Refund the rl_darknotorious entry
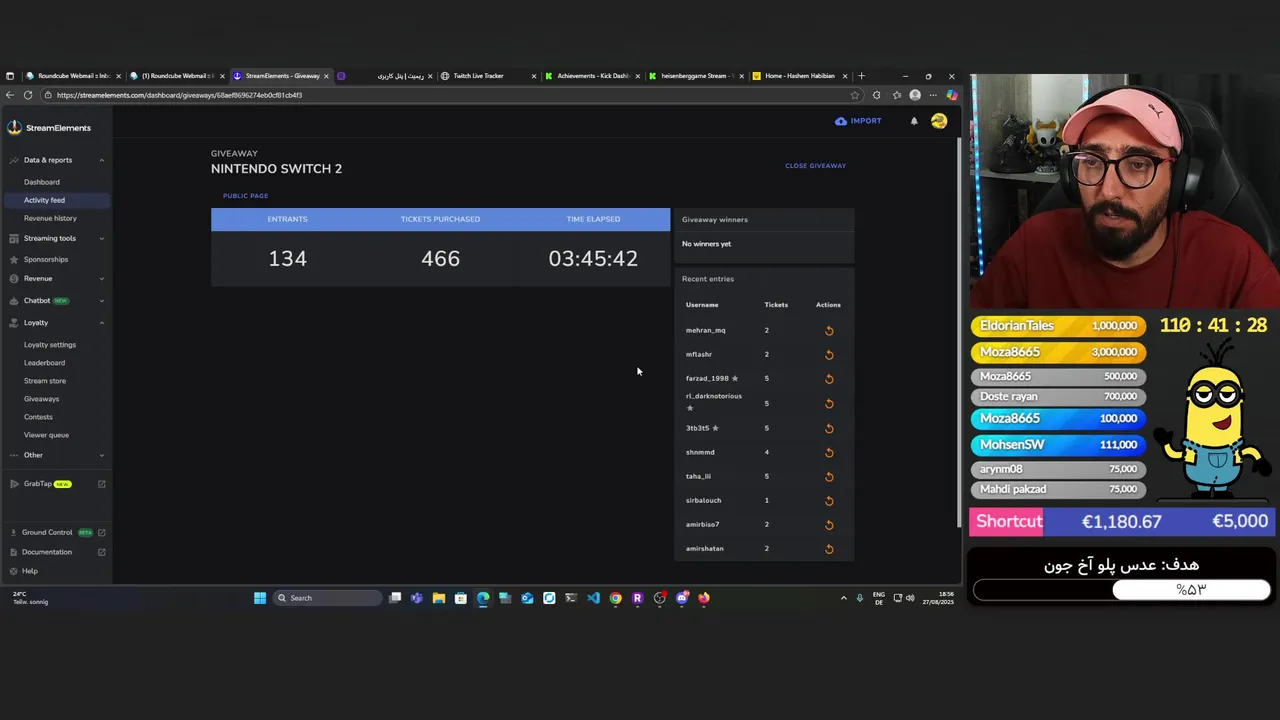 tap(829, 404)
